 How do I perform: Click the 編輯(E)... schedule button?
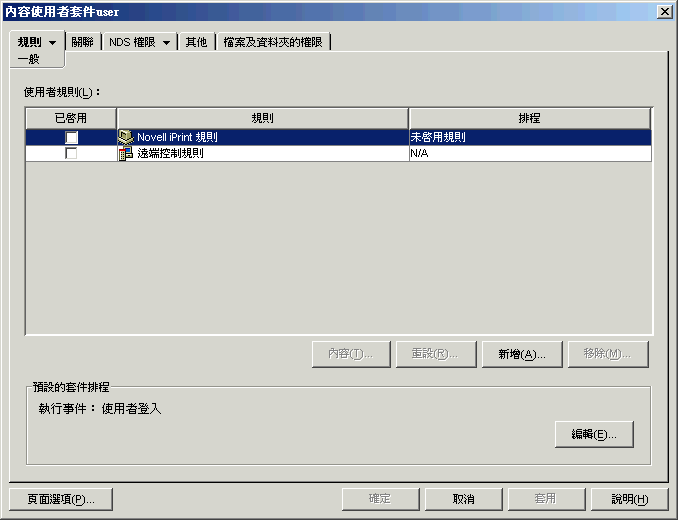[594, 434]
